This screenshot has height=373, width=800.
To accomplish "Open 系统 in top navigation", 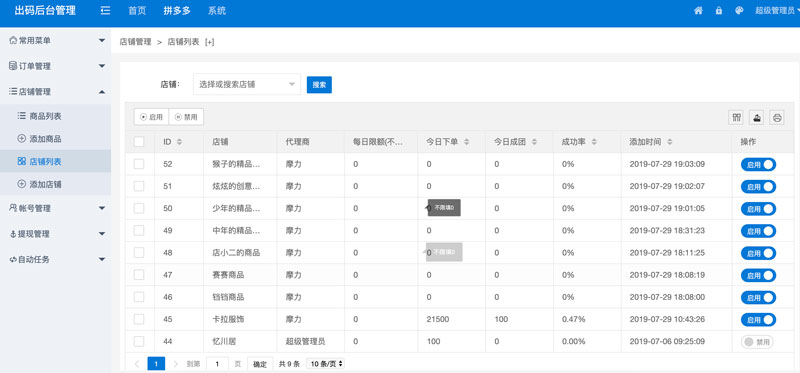I will coord(217,11).
